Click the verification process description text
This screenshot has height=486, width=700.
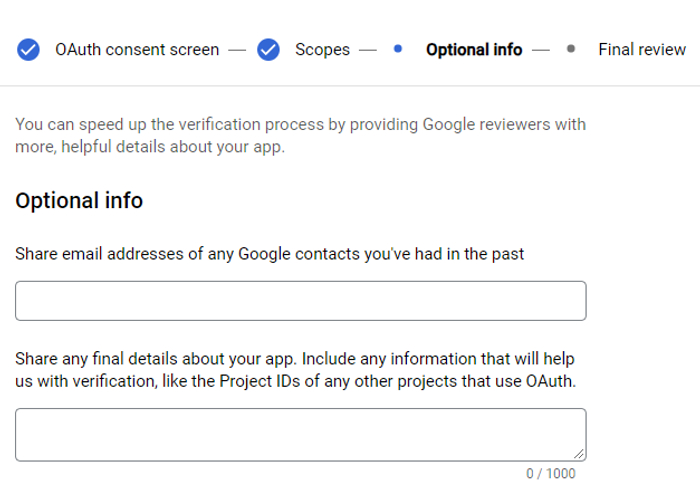300,135
